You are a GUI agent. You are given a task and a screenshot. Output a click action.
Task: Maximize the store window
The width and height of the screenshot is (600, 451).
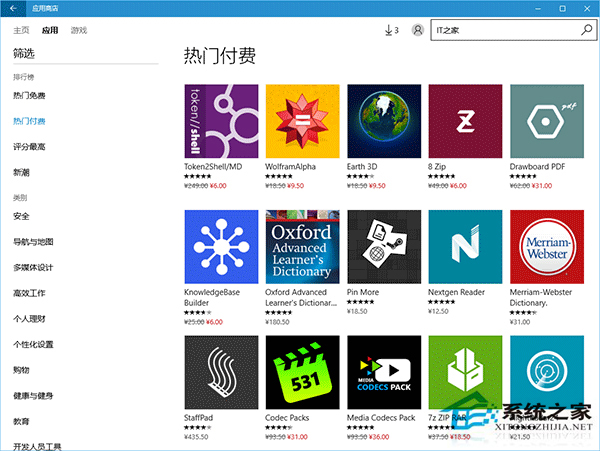pyautogui.click(x=562, y=8)
